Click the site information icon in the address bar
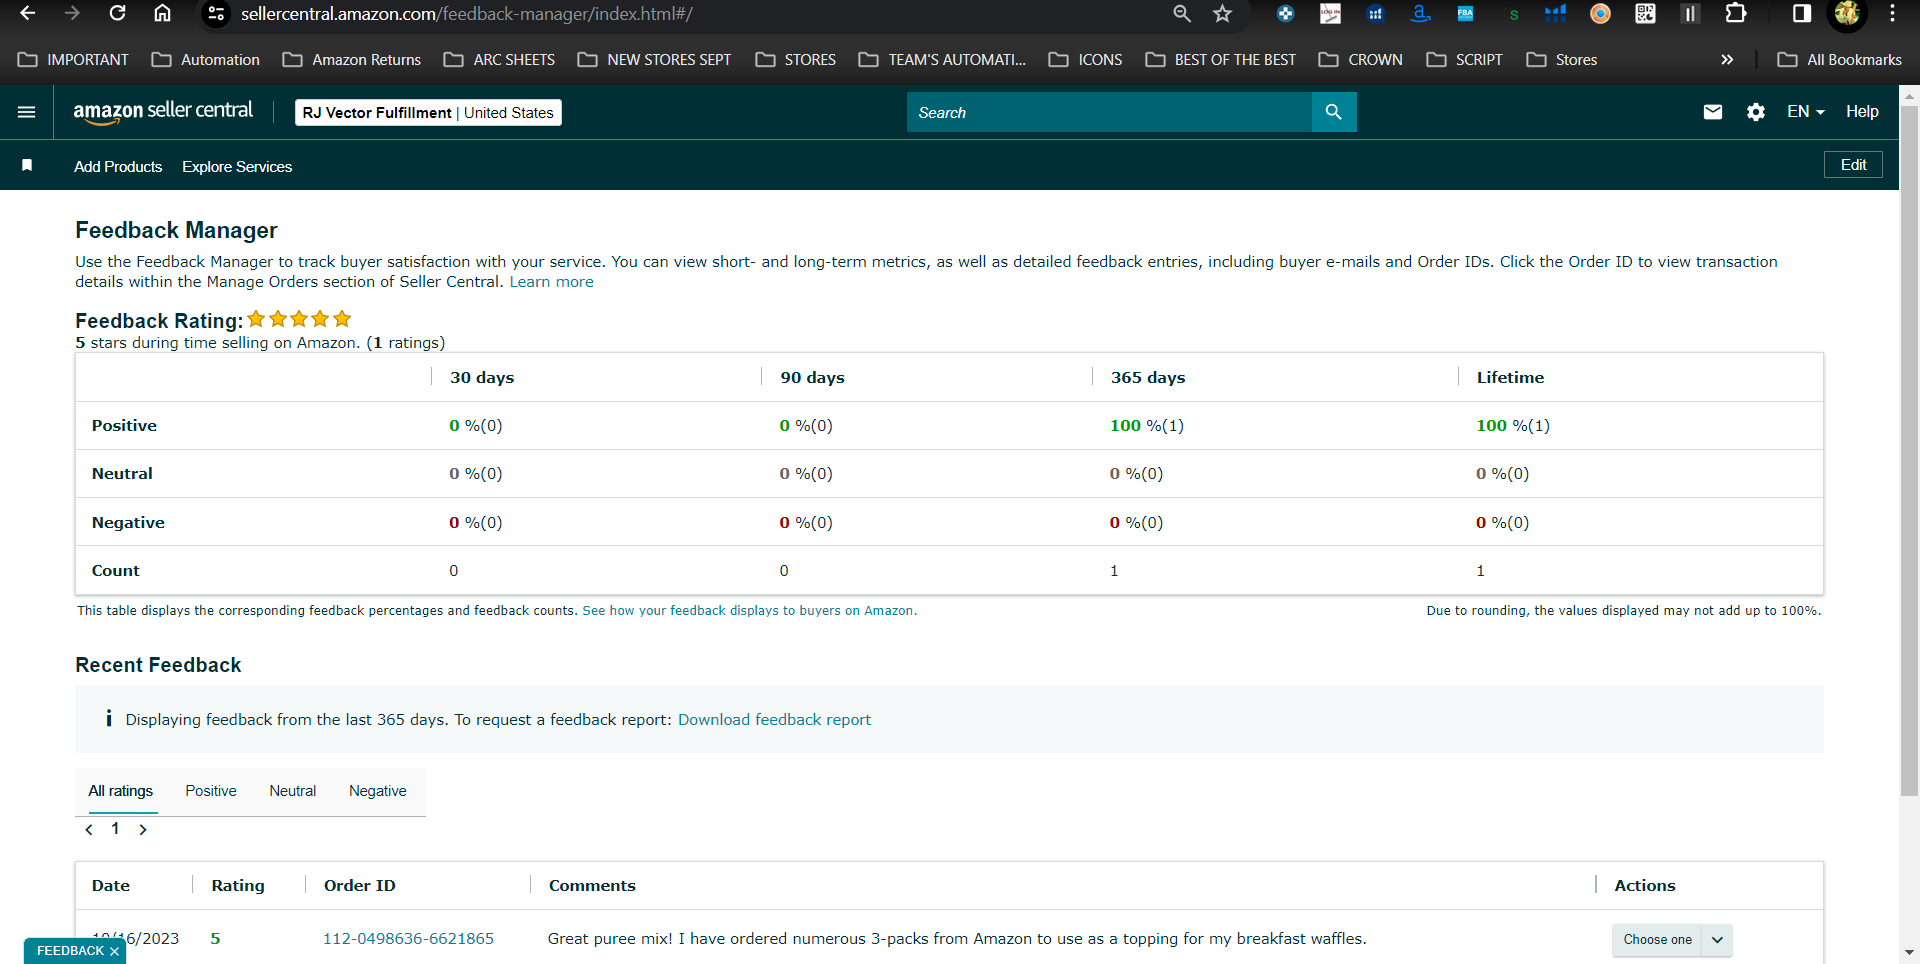The image size is (1920, 964). [x=216, y=14]
